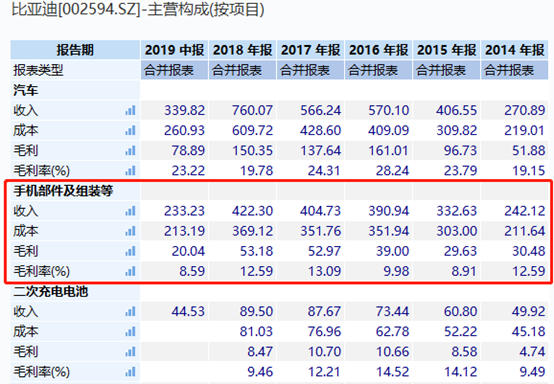
Task: Click phone parts margin value 9.98
Action: 396,272
